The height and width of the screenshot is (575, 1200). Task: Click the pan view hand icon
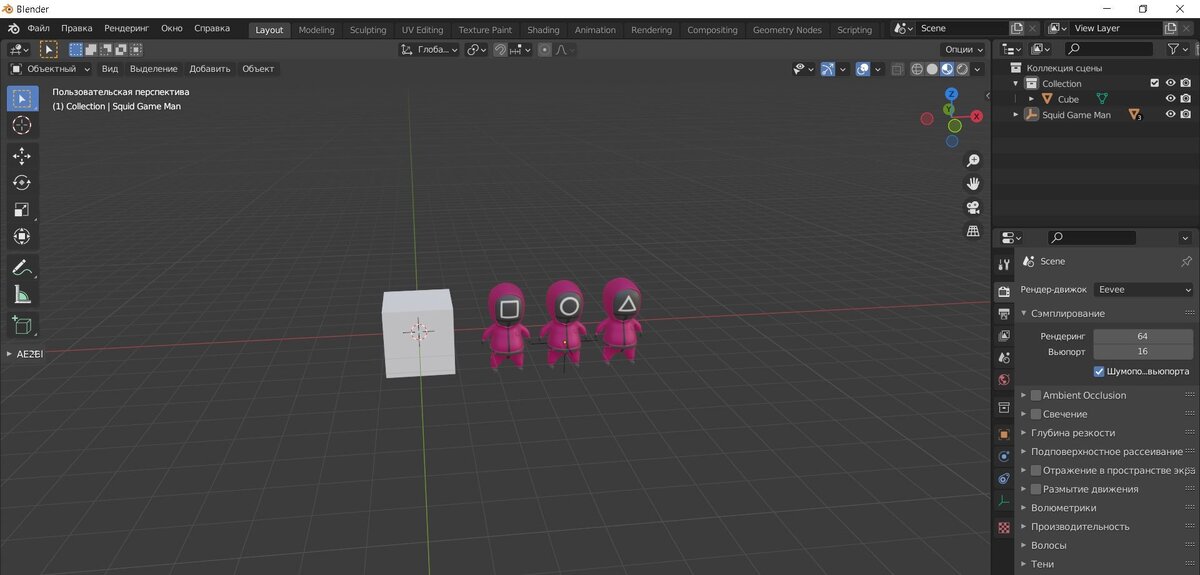(973, 184)
